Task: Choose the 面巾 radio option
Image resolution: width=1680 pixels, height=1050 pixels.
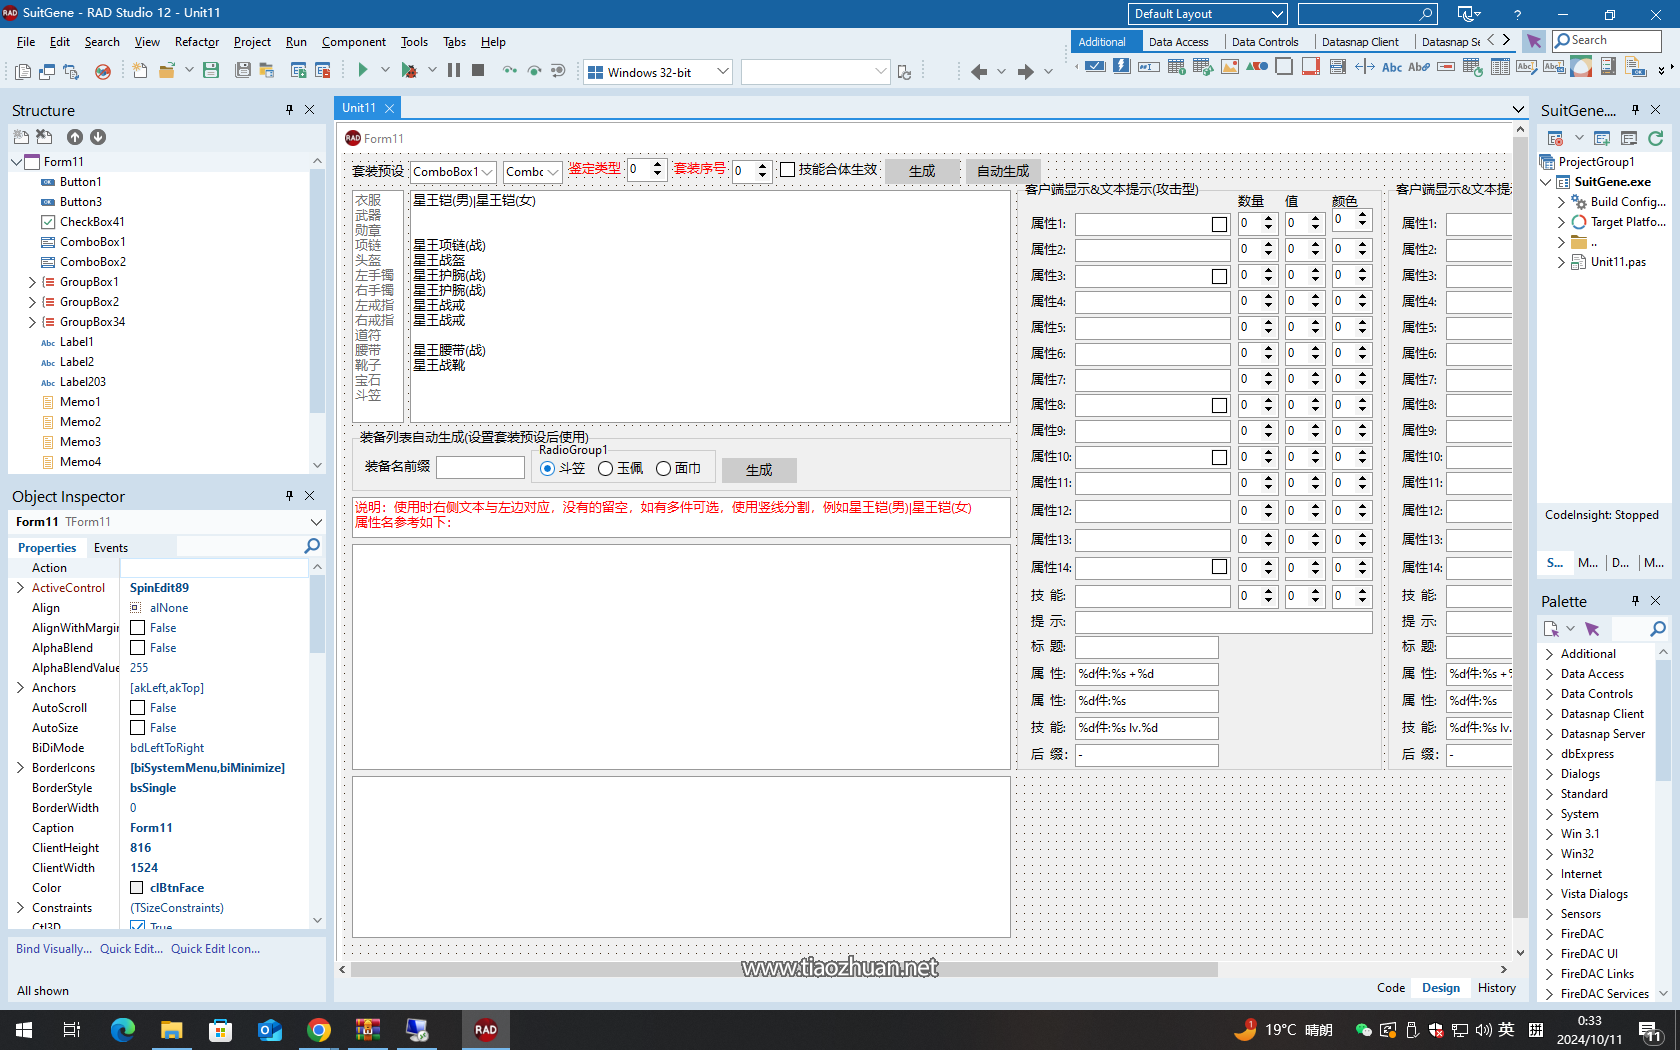Action: click(663, 467)
